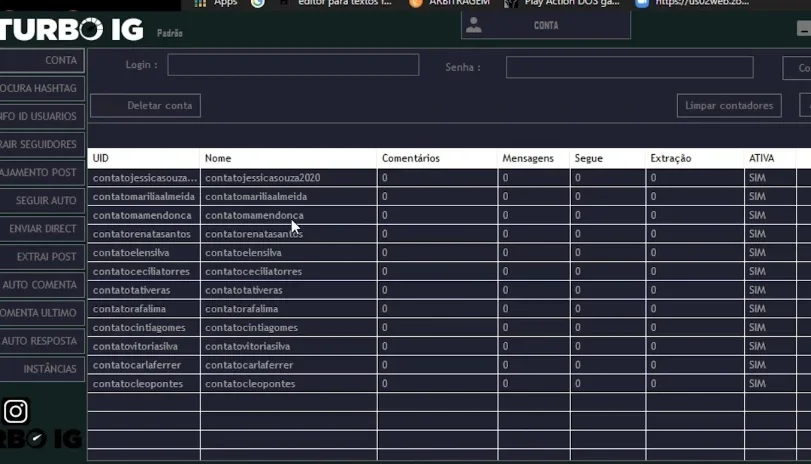
Task: Open the Play Action DOS games bookmark
Action: [562, 3]
